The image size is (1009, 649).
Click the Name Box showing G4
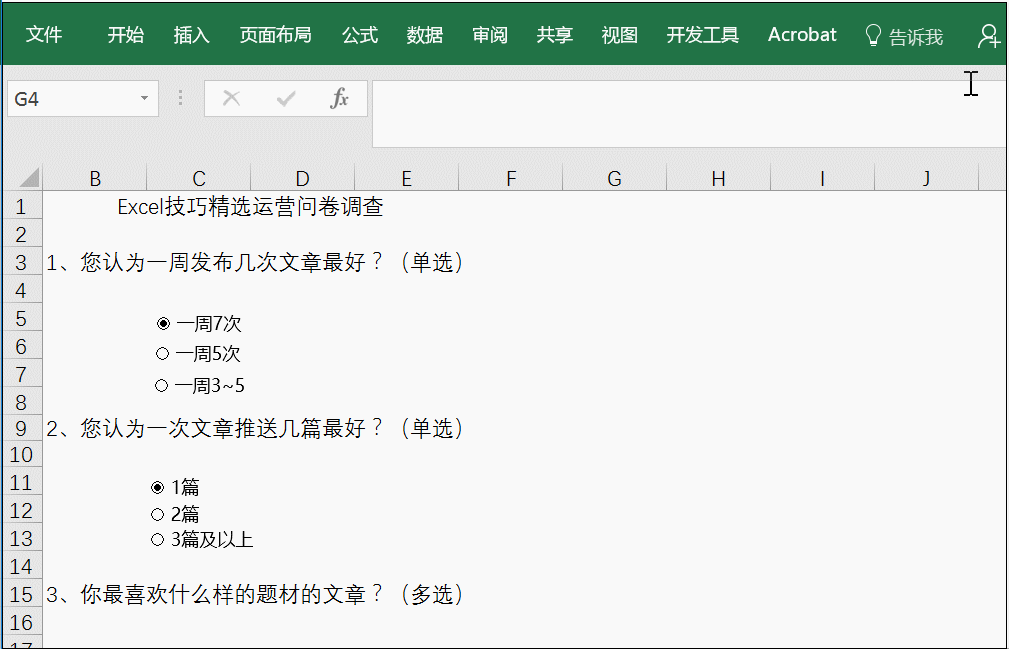tap(83, 98)
